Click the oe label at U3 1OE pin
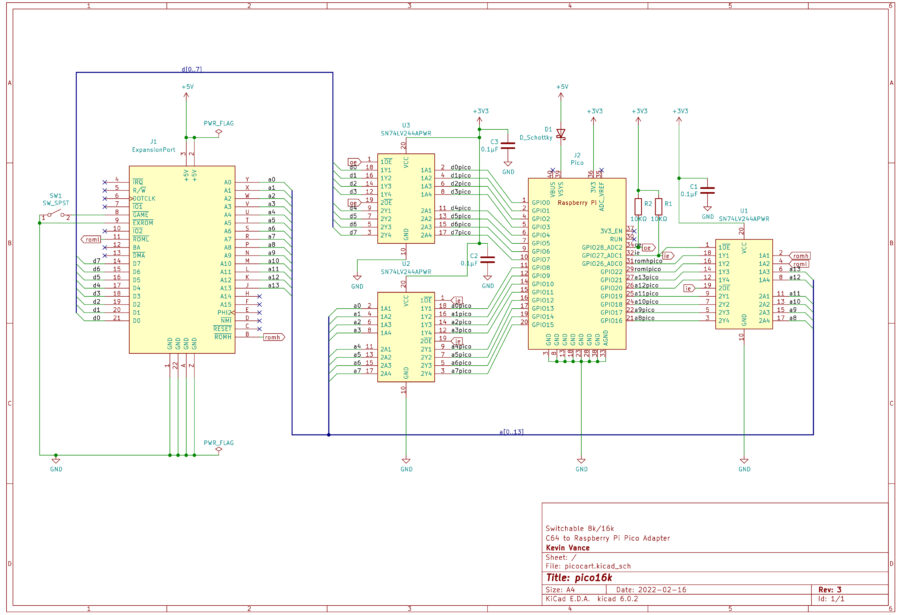This screenshot has width=900, height=615. click(354, 162)
